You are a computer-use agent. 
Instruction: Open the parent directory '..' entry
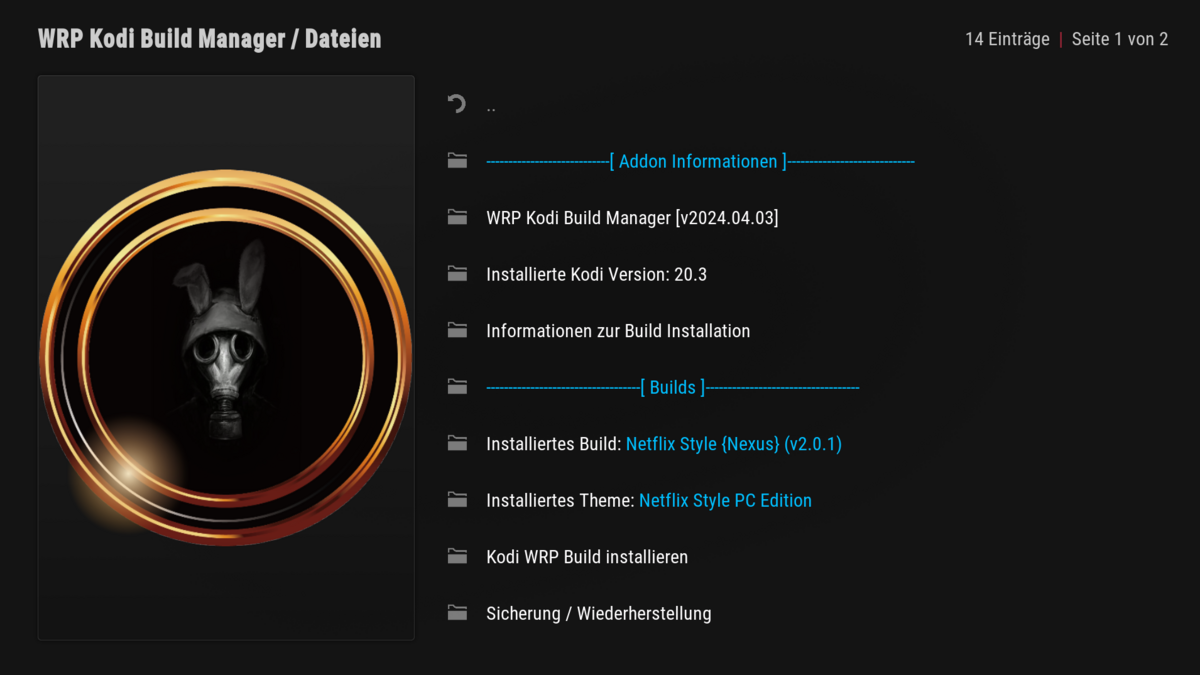[x=491, y=106]
